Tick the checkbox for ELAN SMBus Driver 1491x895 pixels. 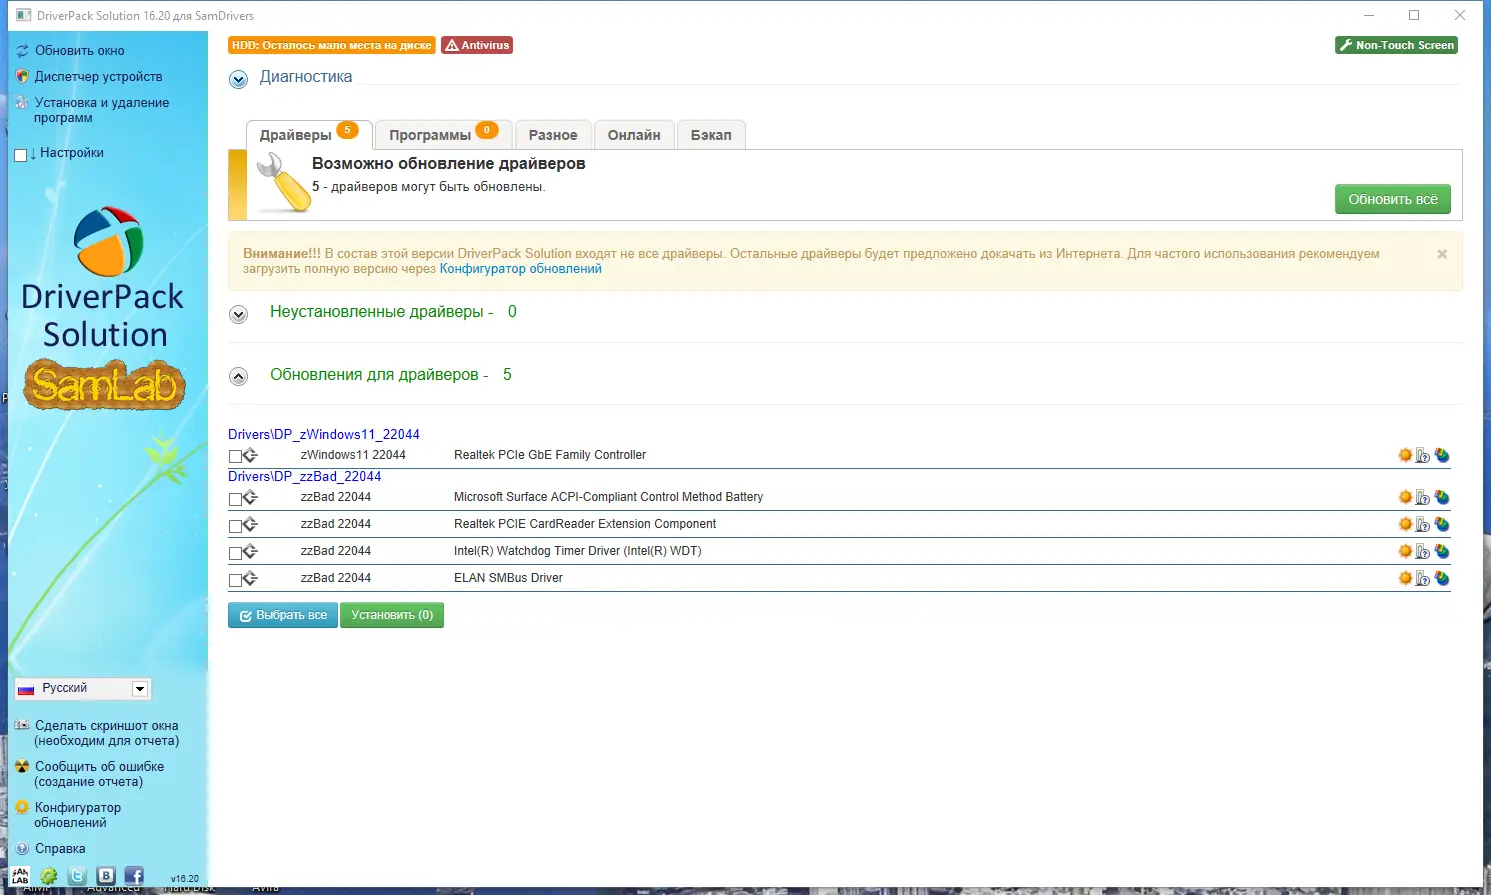[x=235, y=580]
